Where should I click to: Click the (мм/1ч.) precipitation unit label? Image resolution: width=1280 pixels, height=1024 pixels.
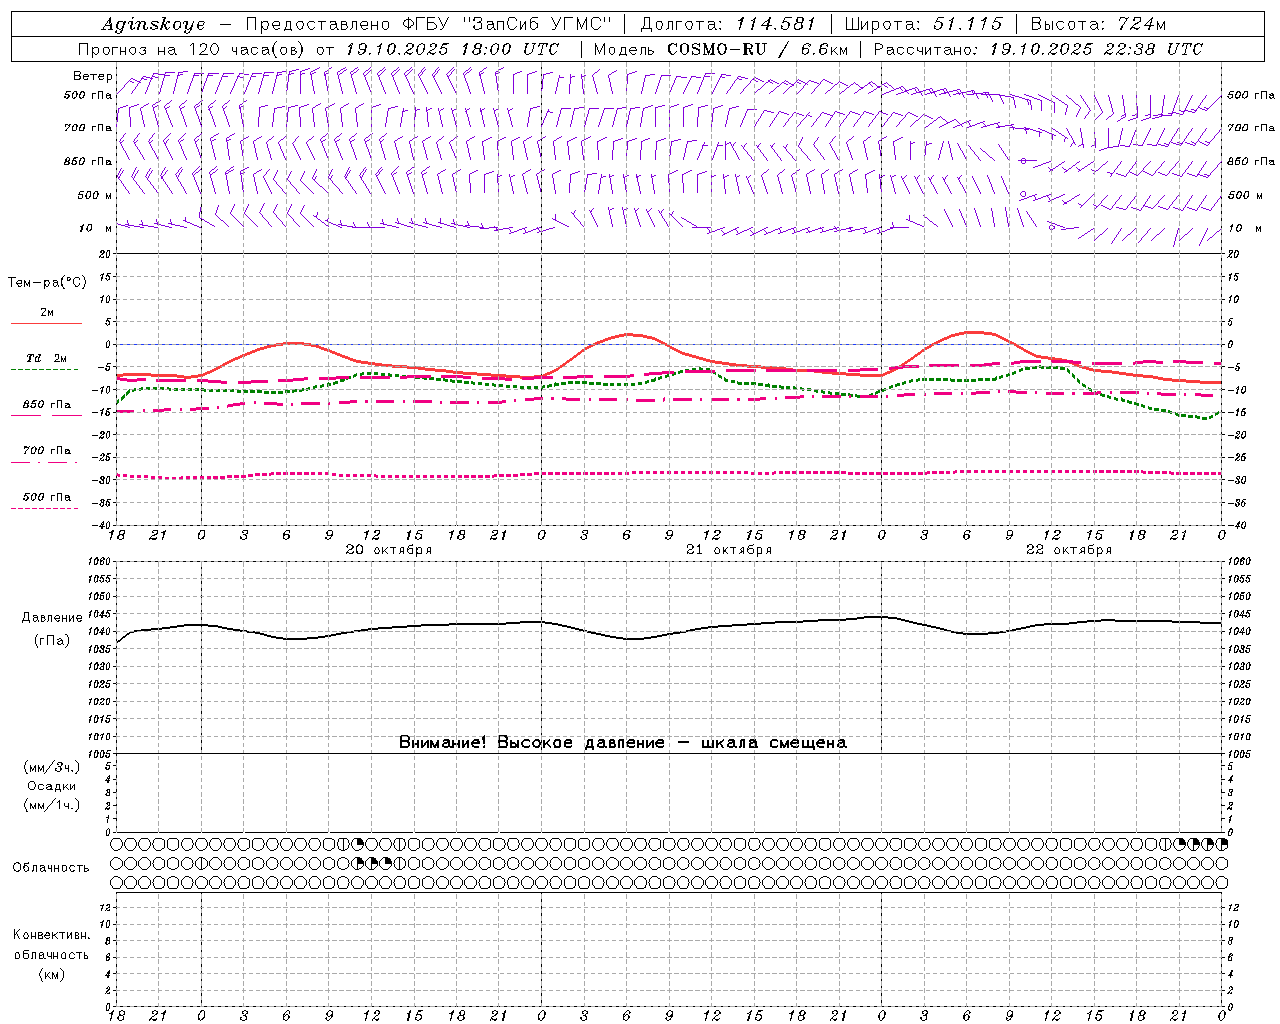[52, 805]
